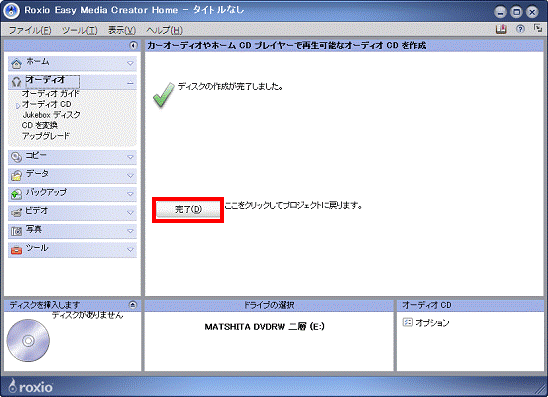548x397 pixels.
Task: Maximize the Roxio window
Action: [x=516, y=13]
